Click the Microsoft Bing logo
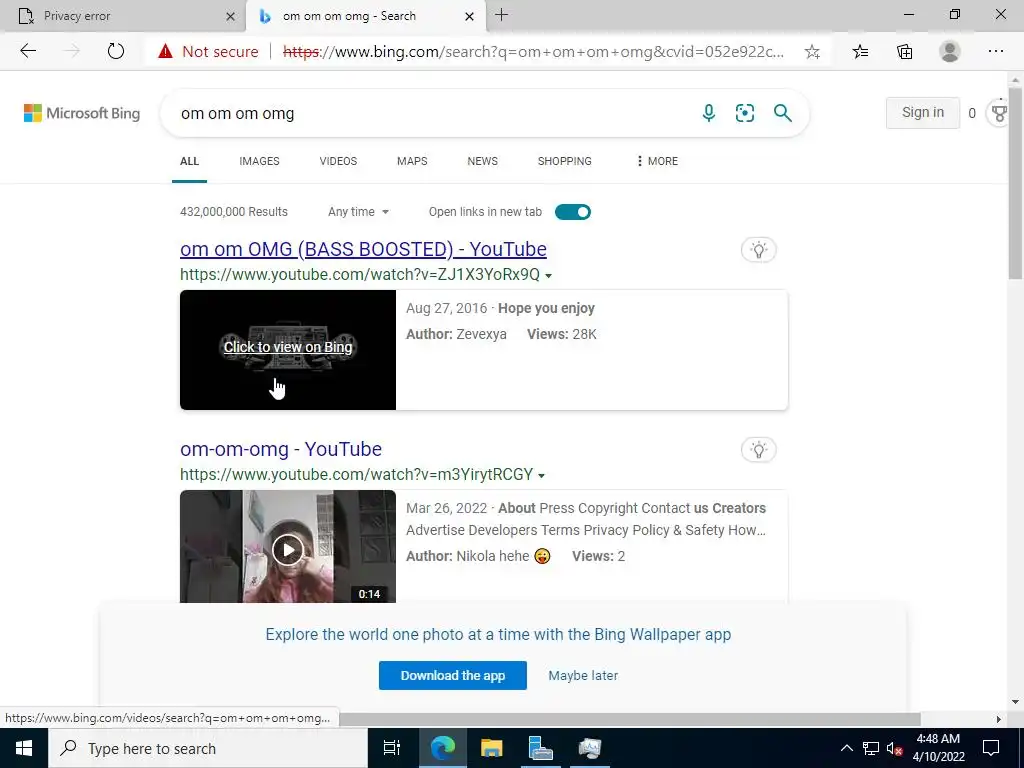Viewport: 1024px width, 768px height. (x=82, y=113)
